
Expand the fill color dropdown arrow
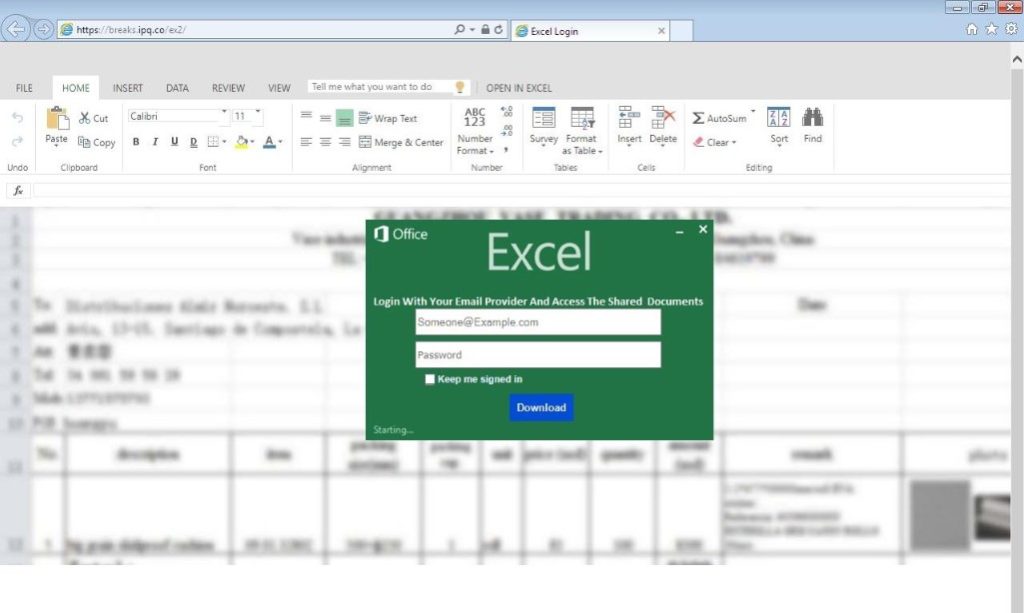[252, 142]
